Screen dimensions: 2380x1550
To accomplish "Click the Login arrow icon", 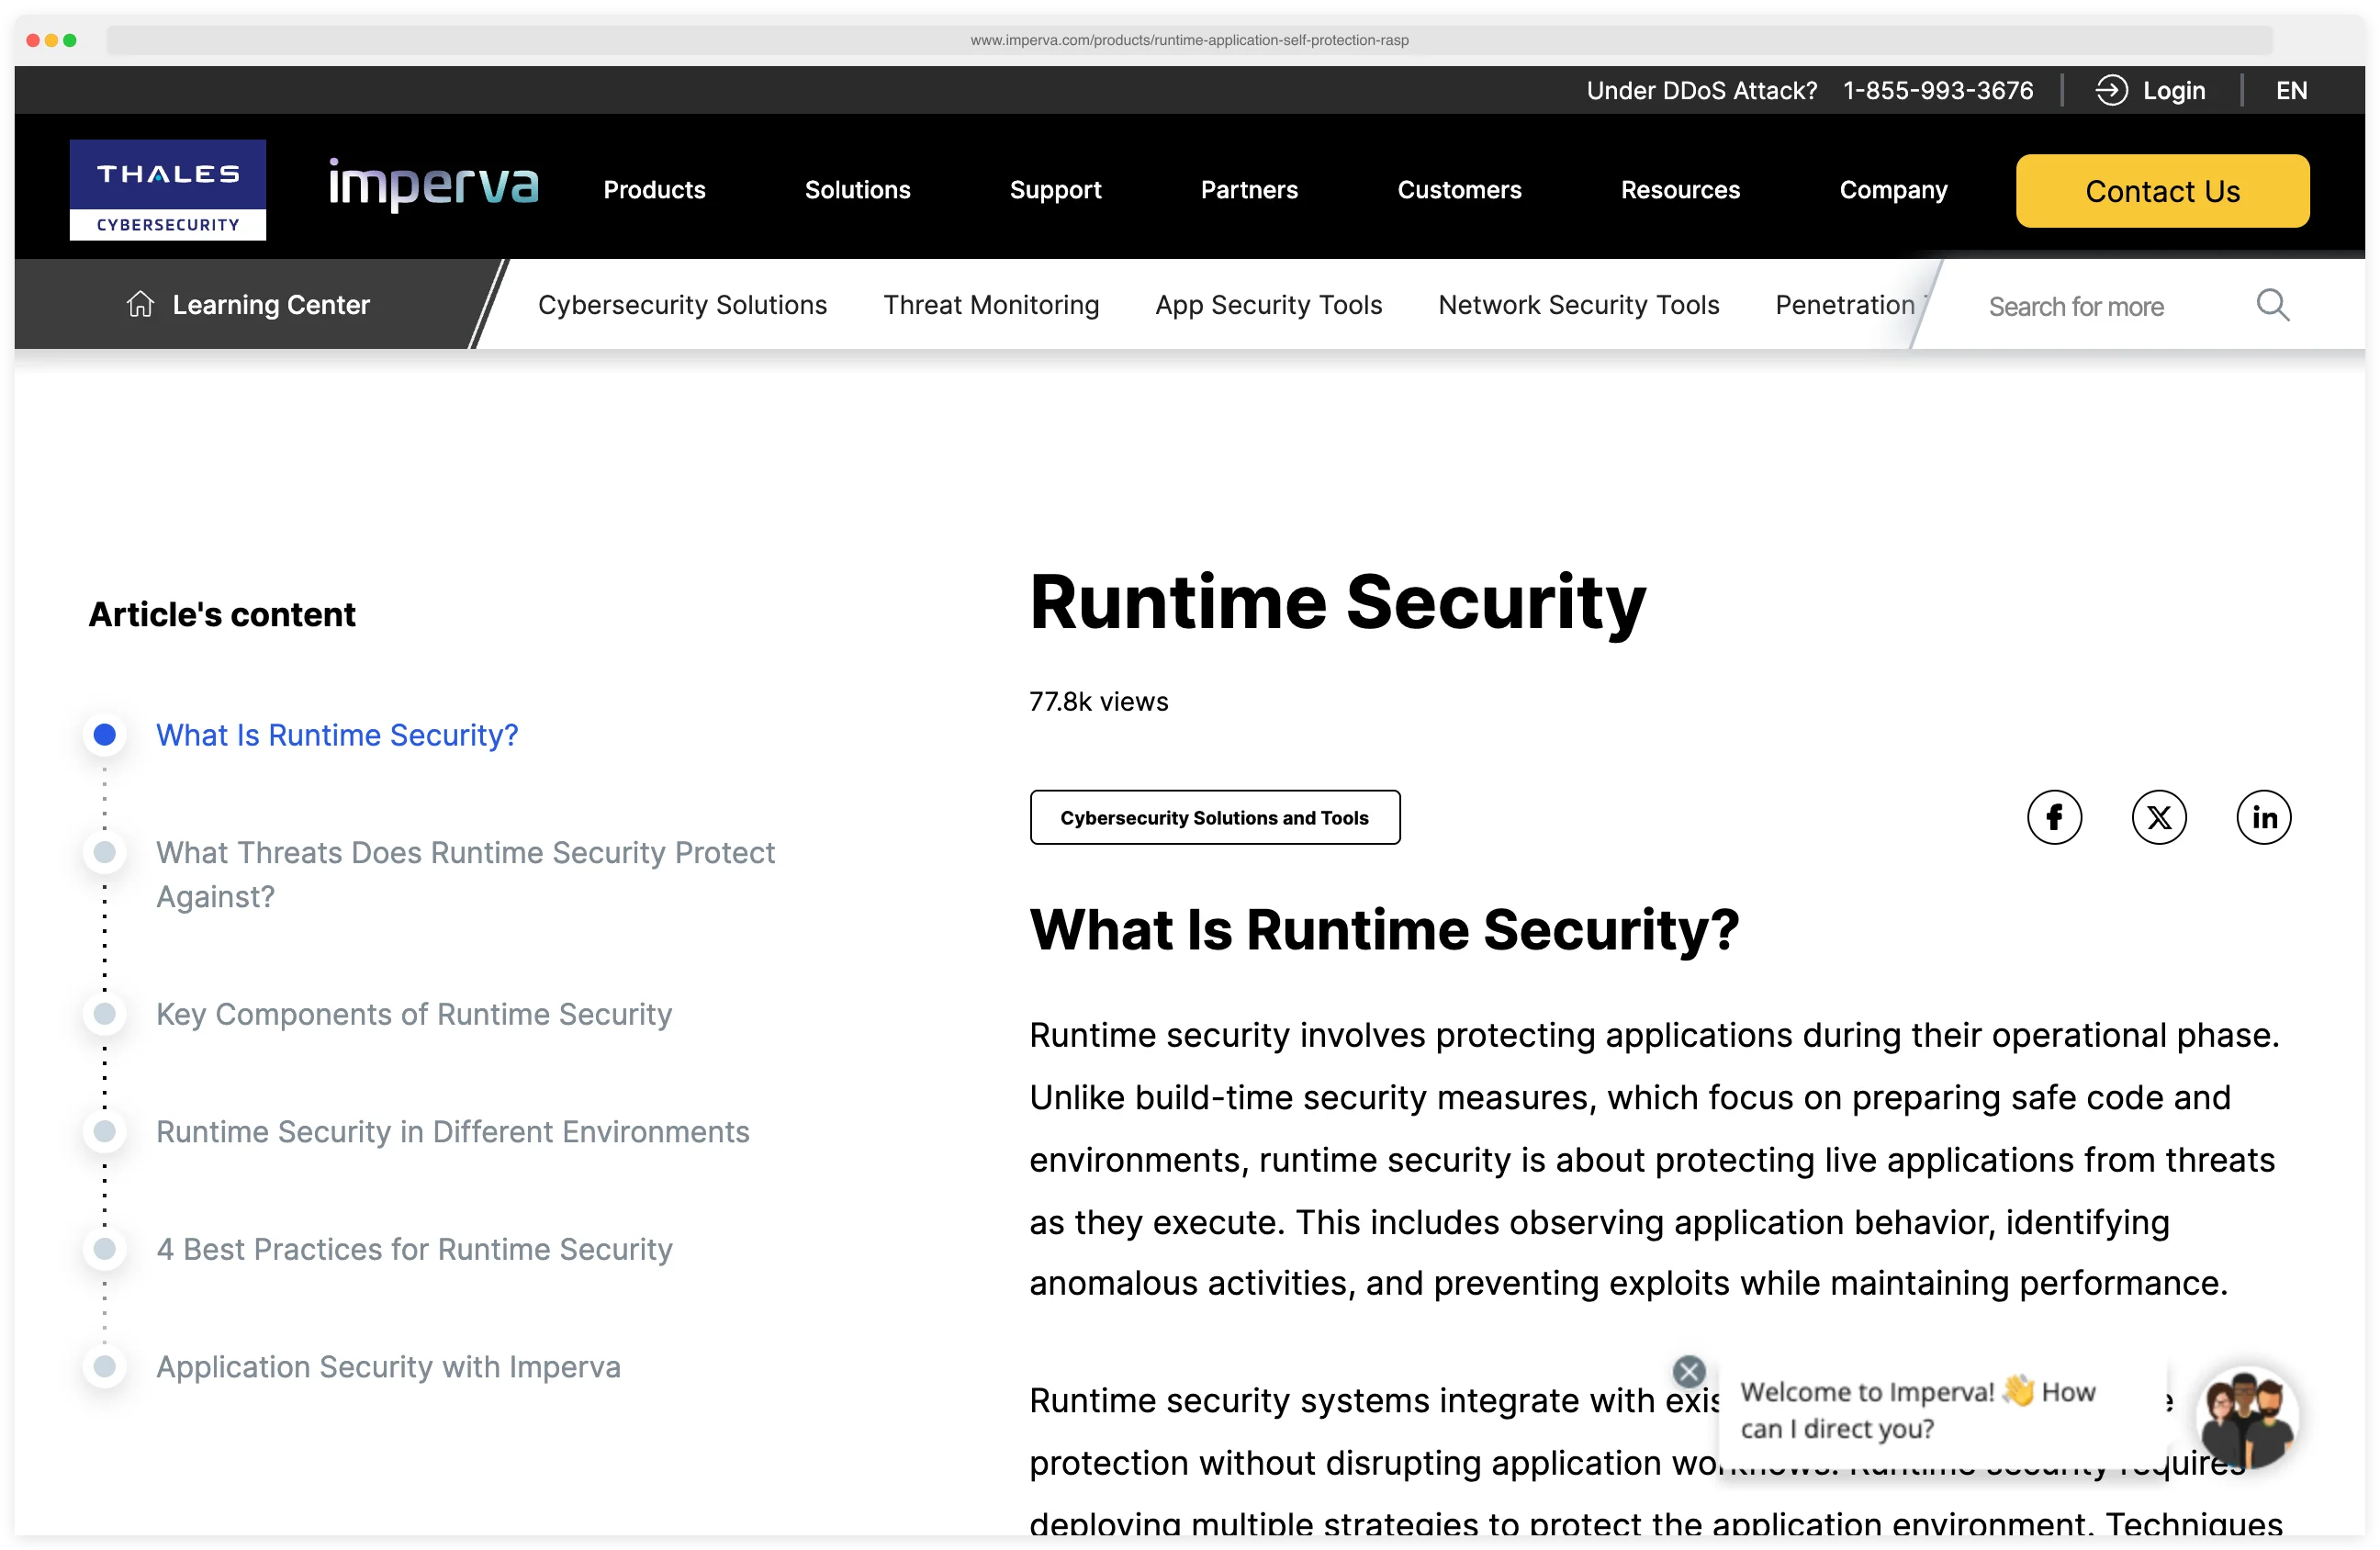I will click(x=2111, y=90).
